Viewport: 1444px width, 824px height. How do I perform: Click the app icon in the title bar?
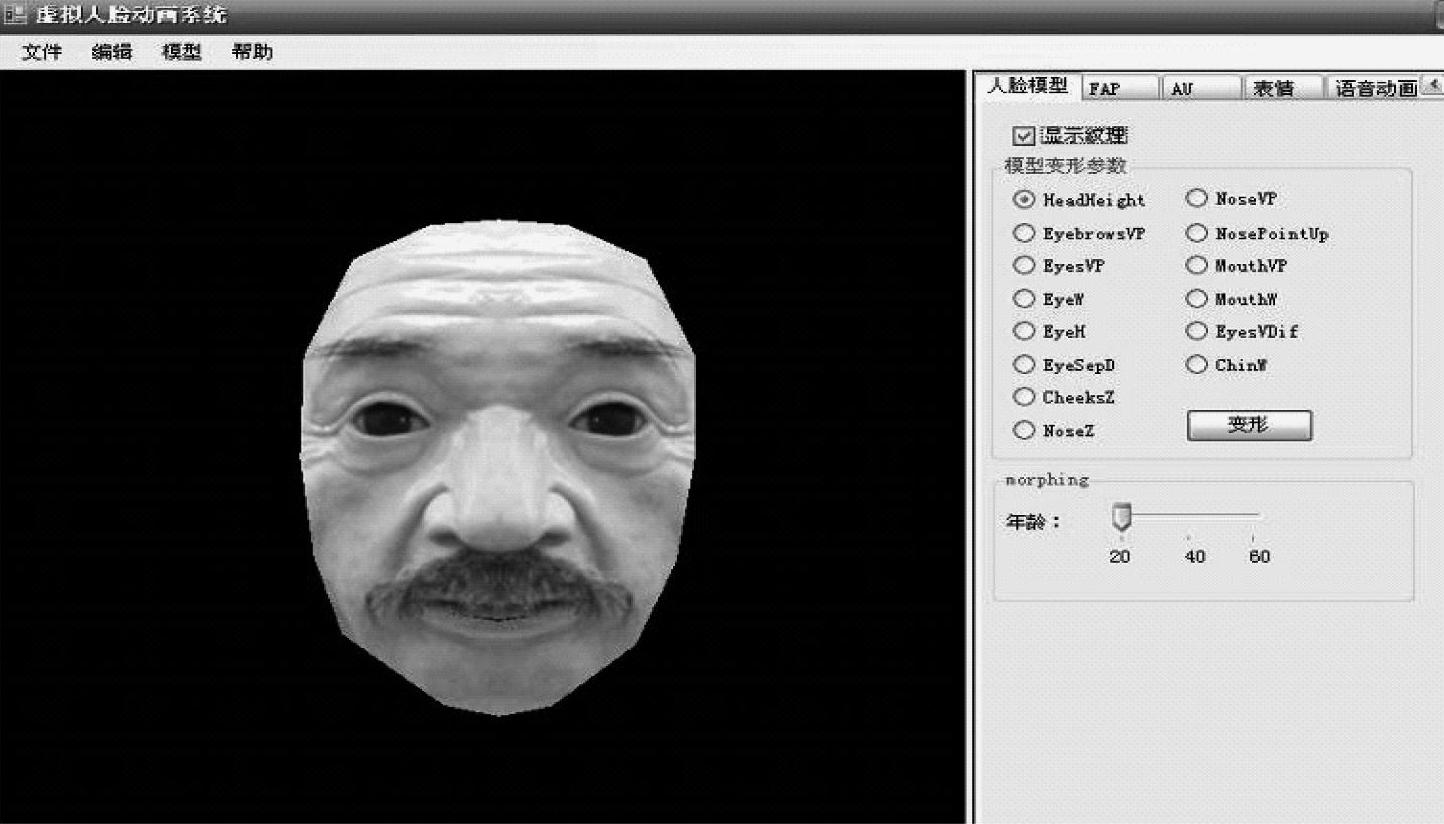(15, 15)
